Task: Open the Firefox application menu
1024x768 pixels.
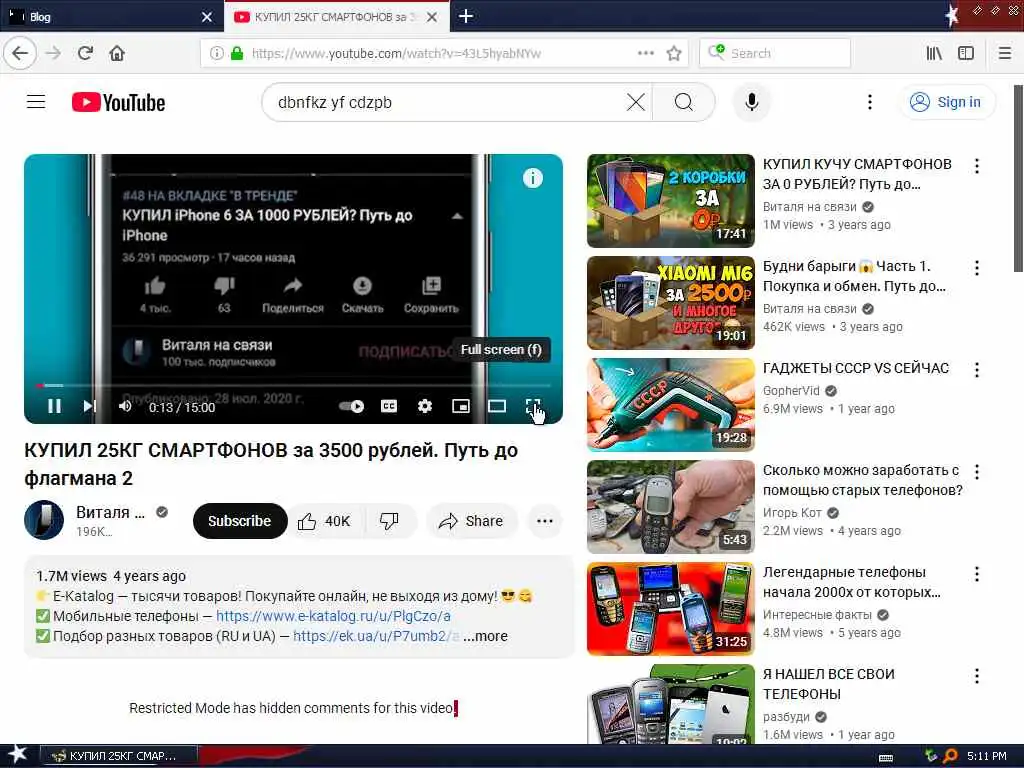Action: coord(1005,53)
